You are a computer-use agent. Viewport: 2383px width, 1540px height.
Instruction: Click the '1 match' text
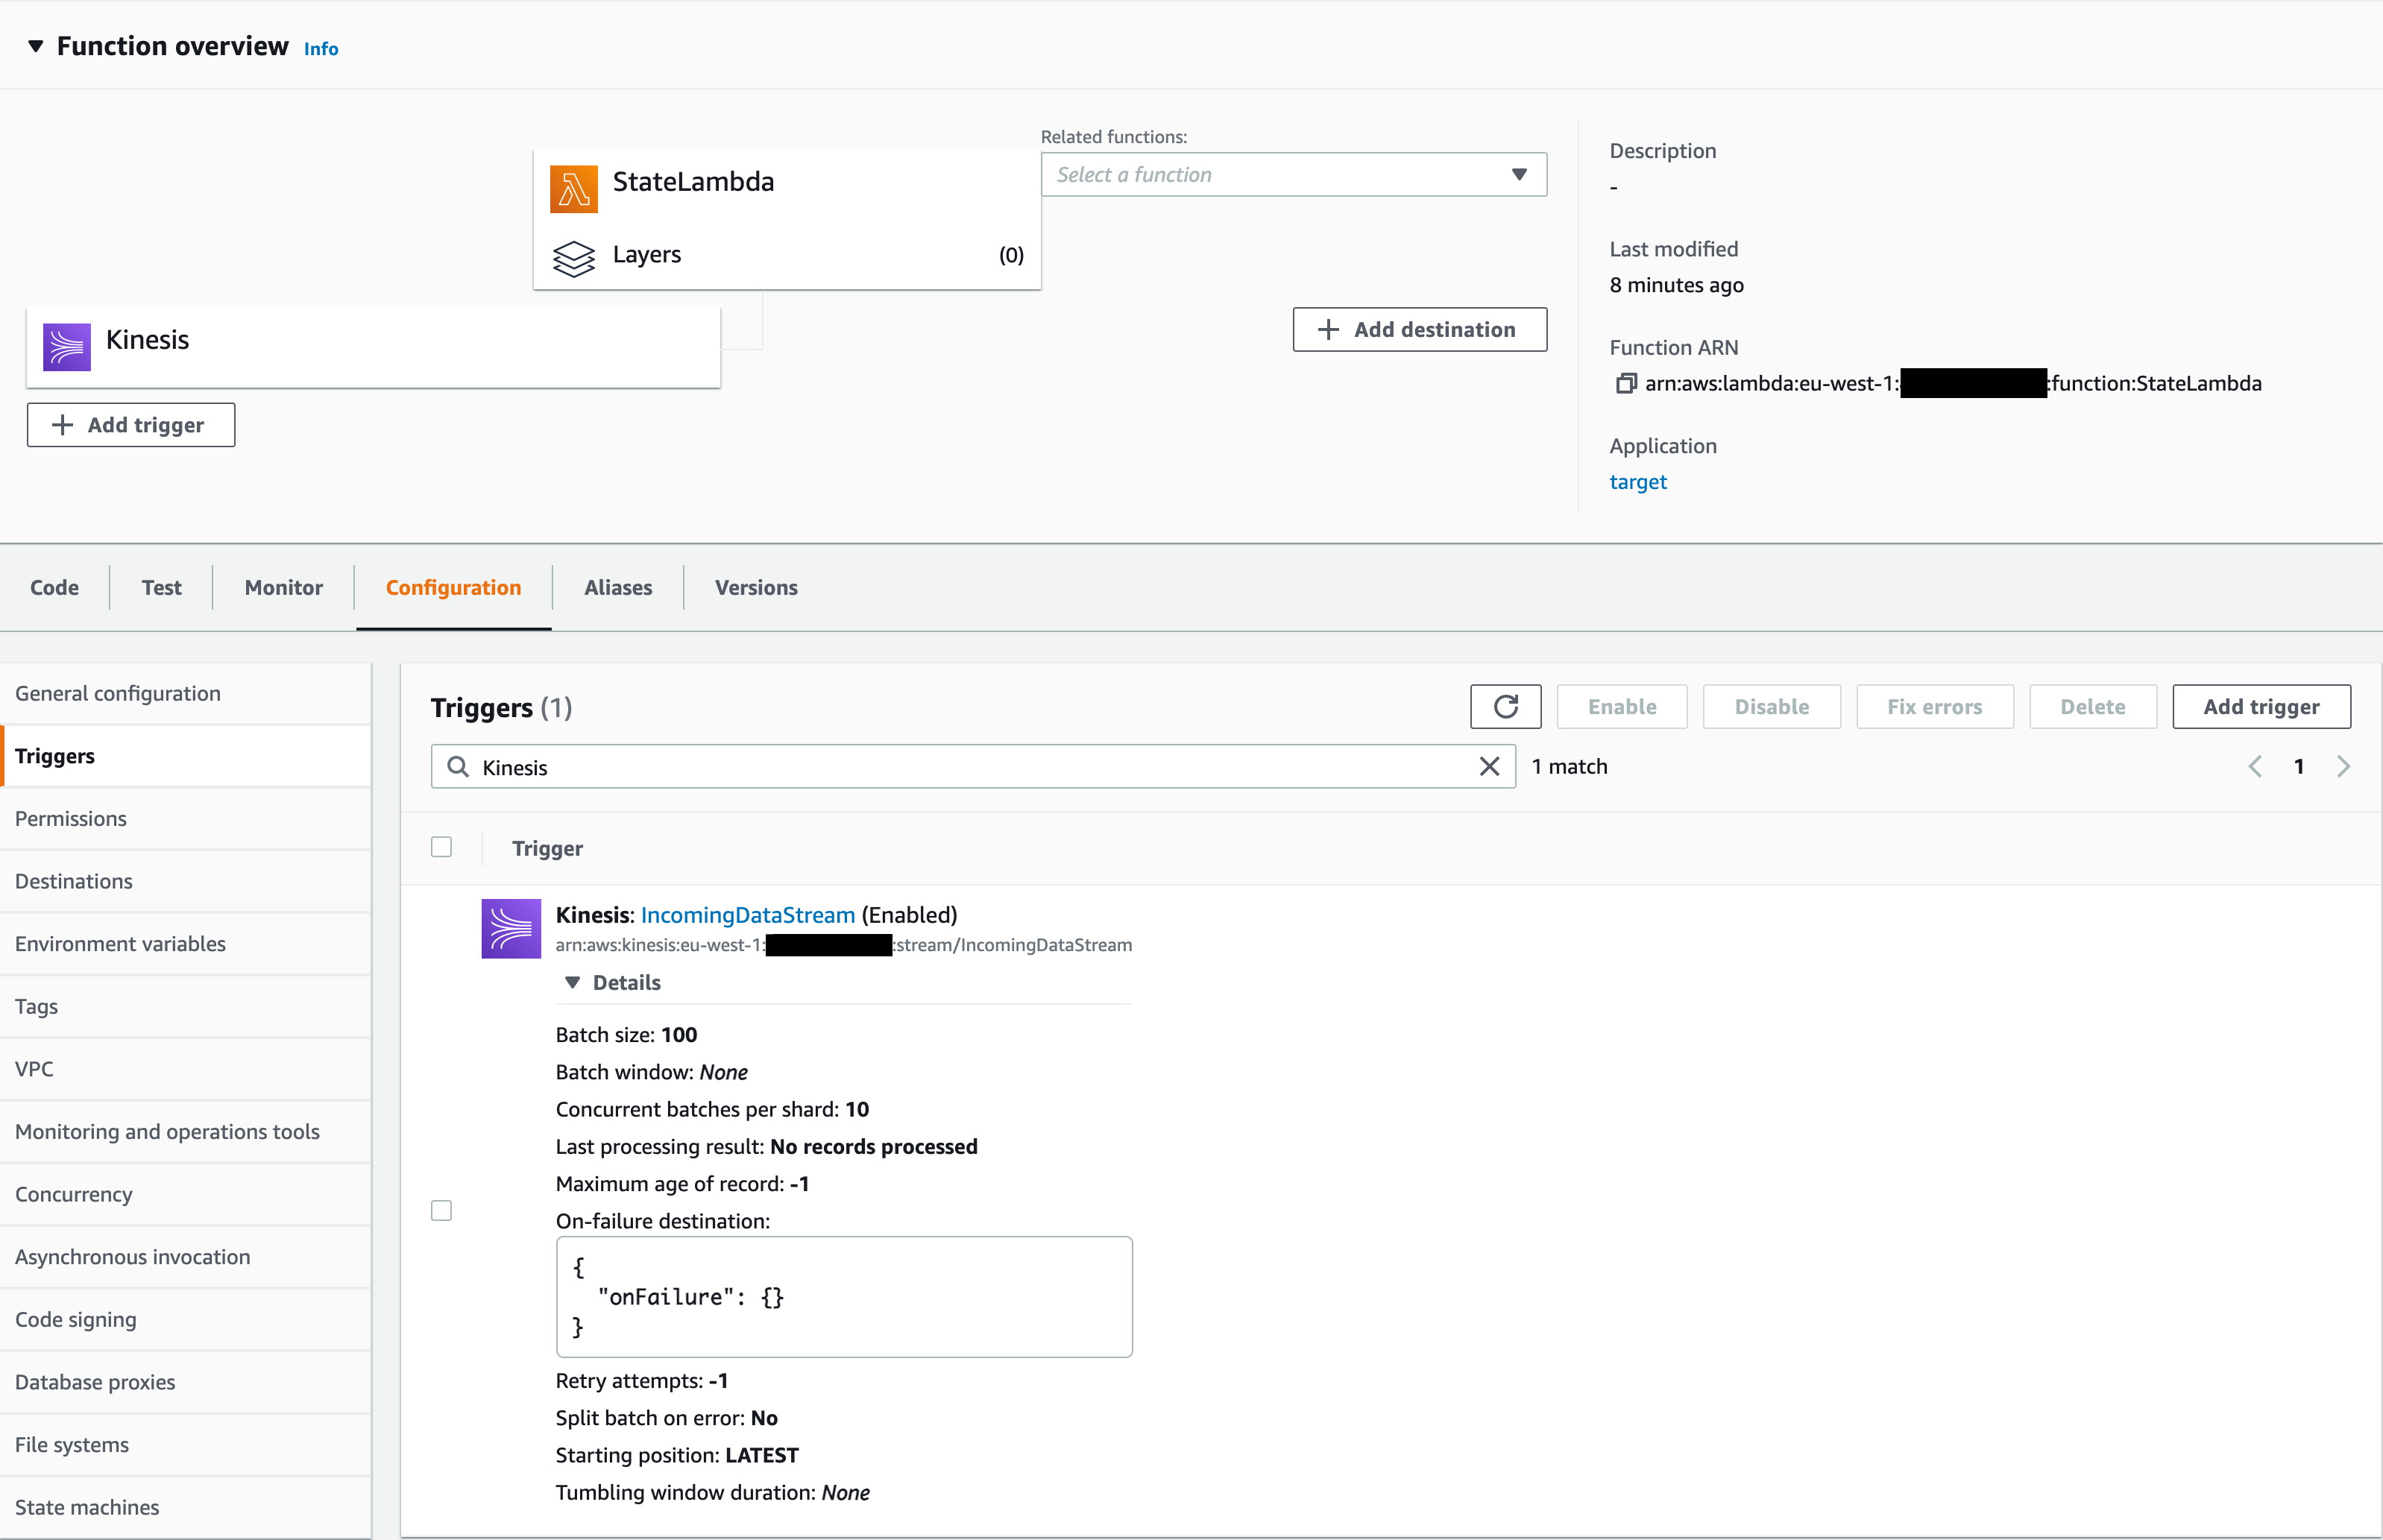pyautogui.click(x=1569, y=766)
